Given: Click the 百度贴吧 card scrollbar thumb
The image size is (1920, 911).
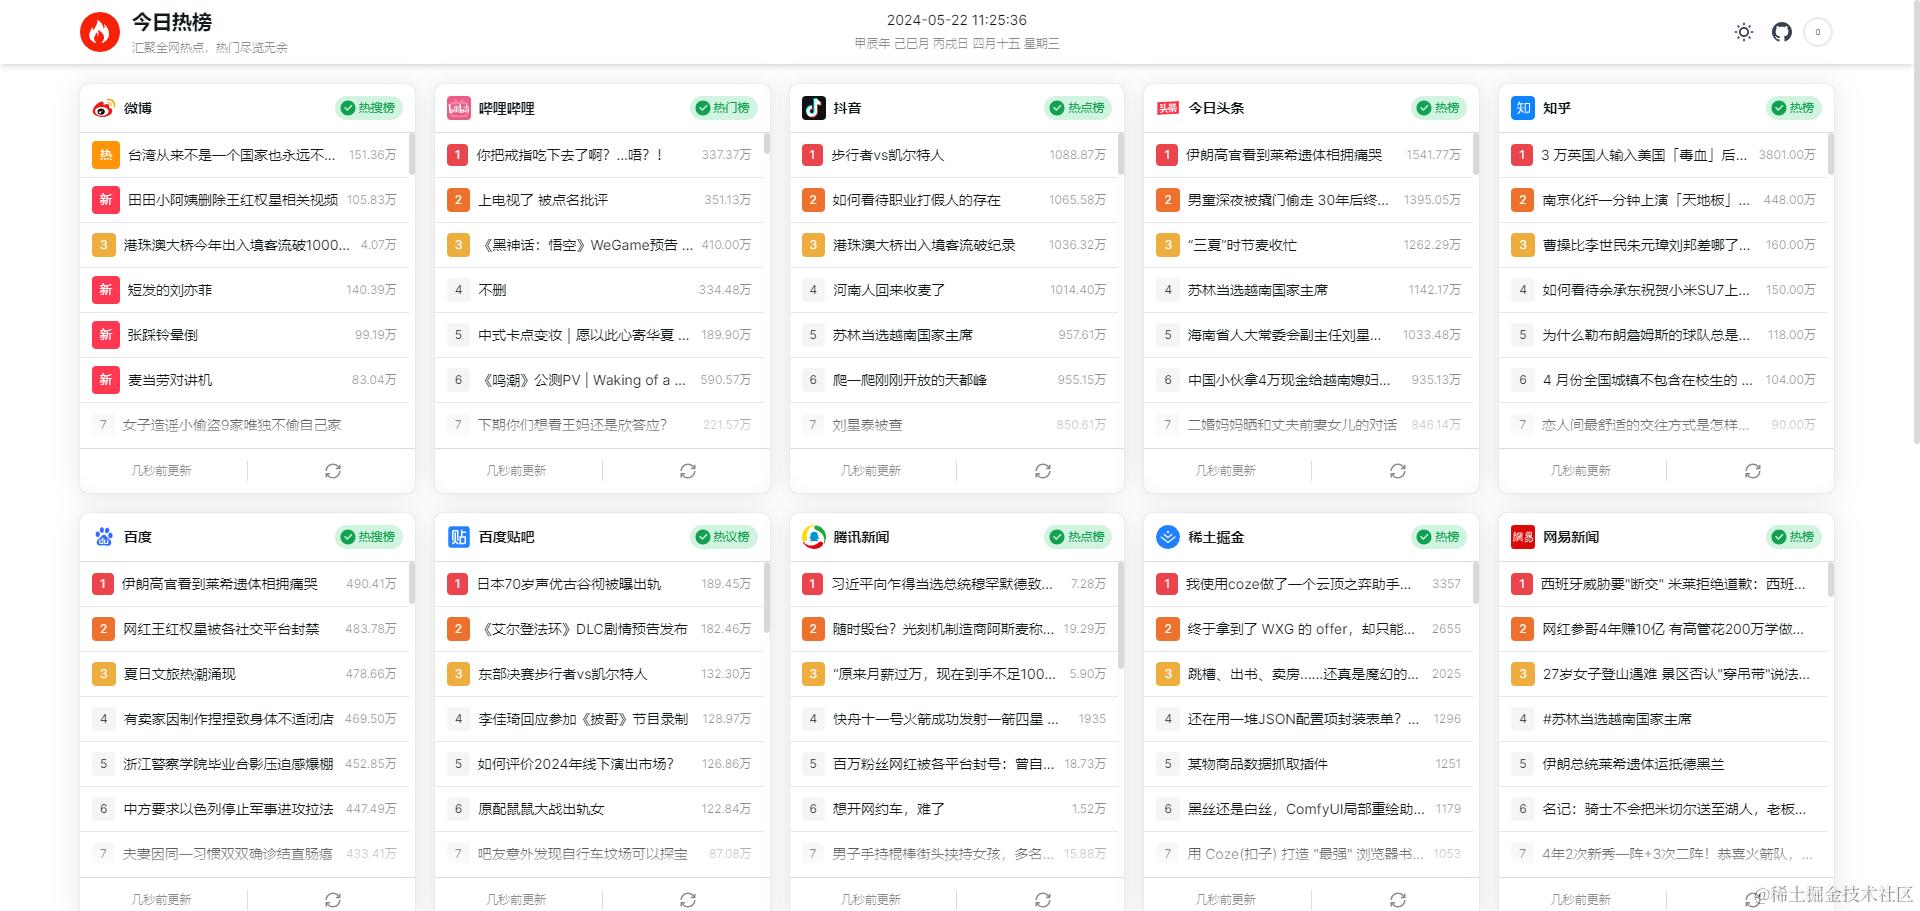Looking at the screenshot, I should 766,597.
